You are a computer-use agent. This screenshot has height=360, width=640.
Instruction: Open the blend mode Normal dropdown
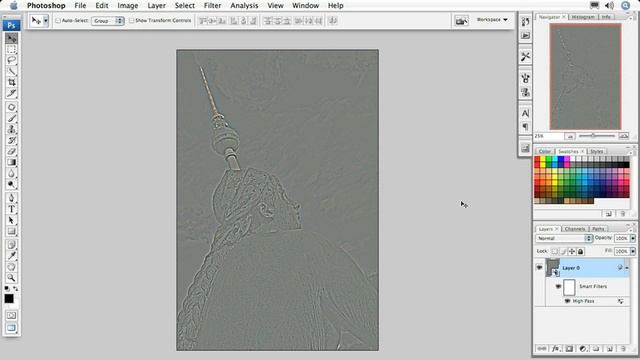click(x=564, y=238)
